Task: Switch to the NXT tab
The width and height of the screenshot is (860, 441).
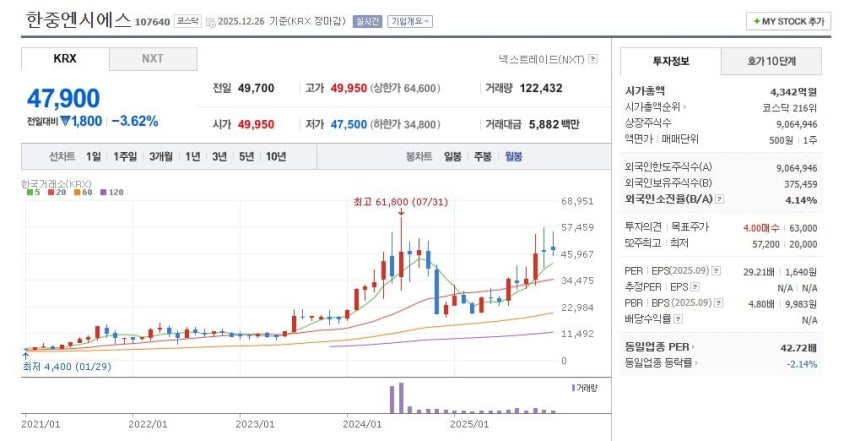Action: pyautogui.click(x=153, y=59)
